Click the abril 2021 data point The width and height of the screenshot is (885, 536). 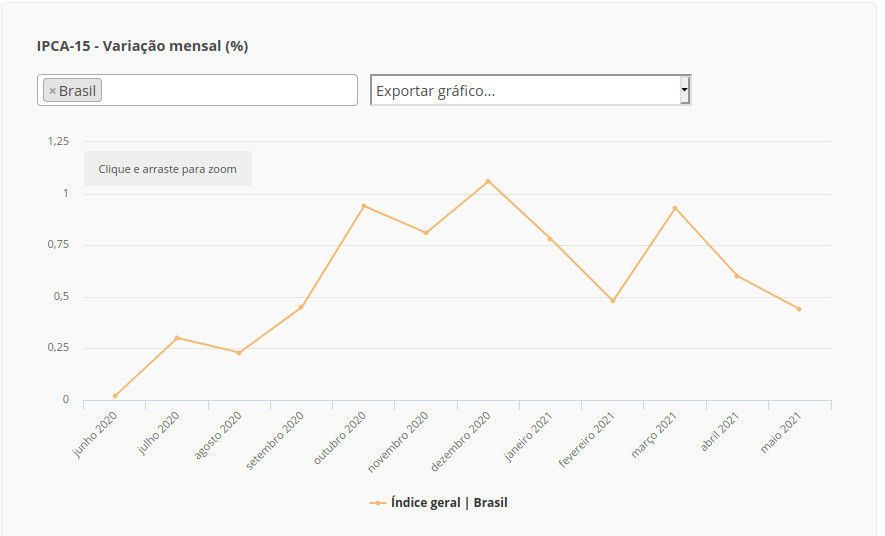tap(737, 276)
